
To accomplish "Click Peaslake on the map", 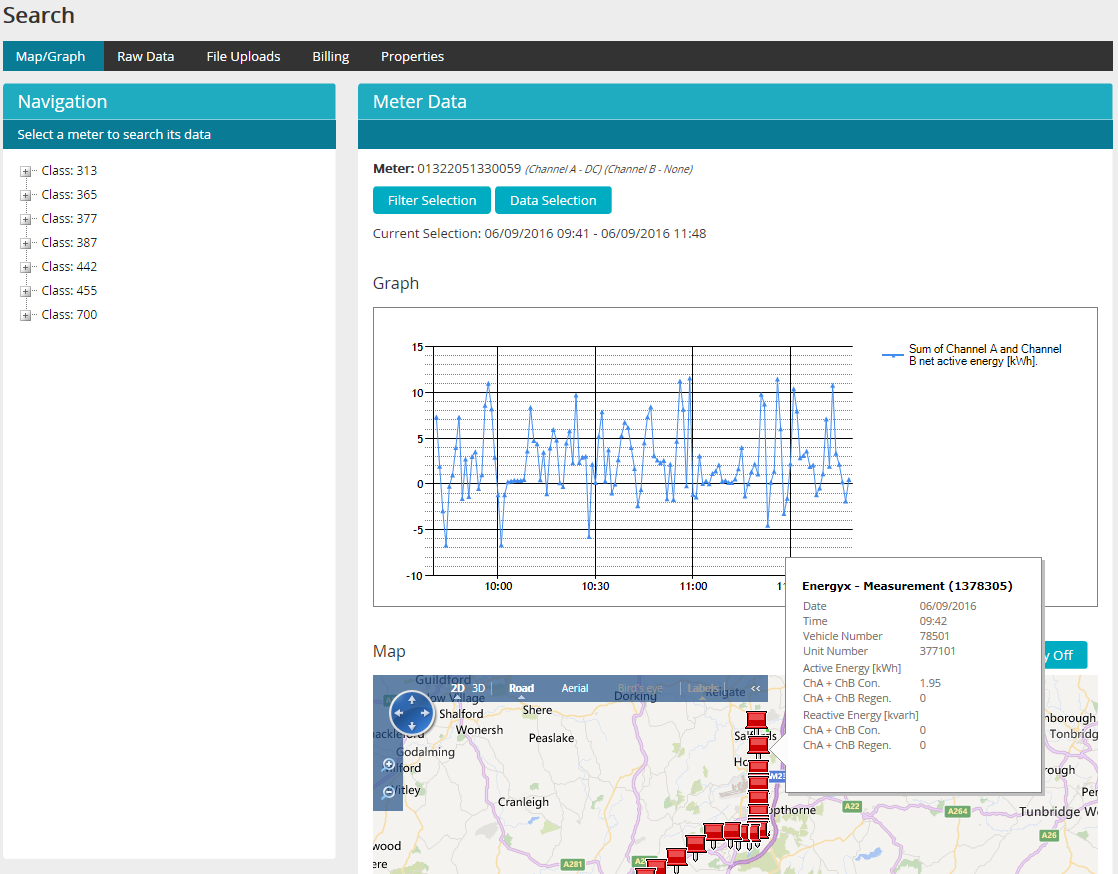I will click(x=551, y=738).
